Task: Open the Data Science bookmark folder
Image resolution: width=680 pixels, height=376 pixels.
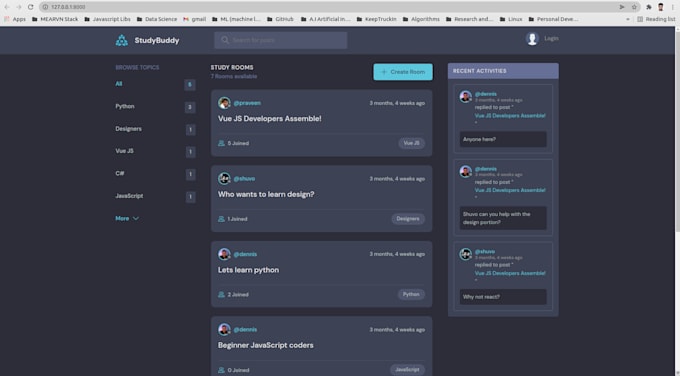Action: pos(157,19)
